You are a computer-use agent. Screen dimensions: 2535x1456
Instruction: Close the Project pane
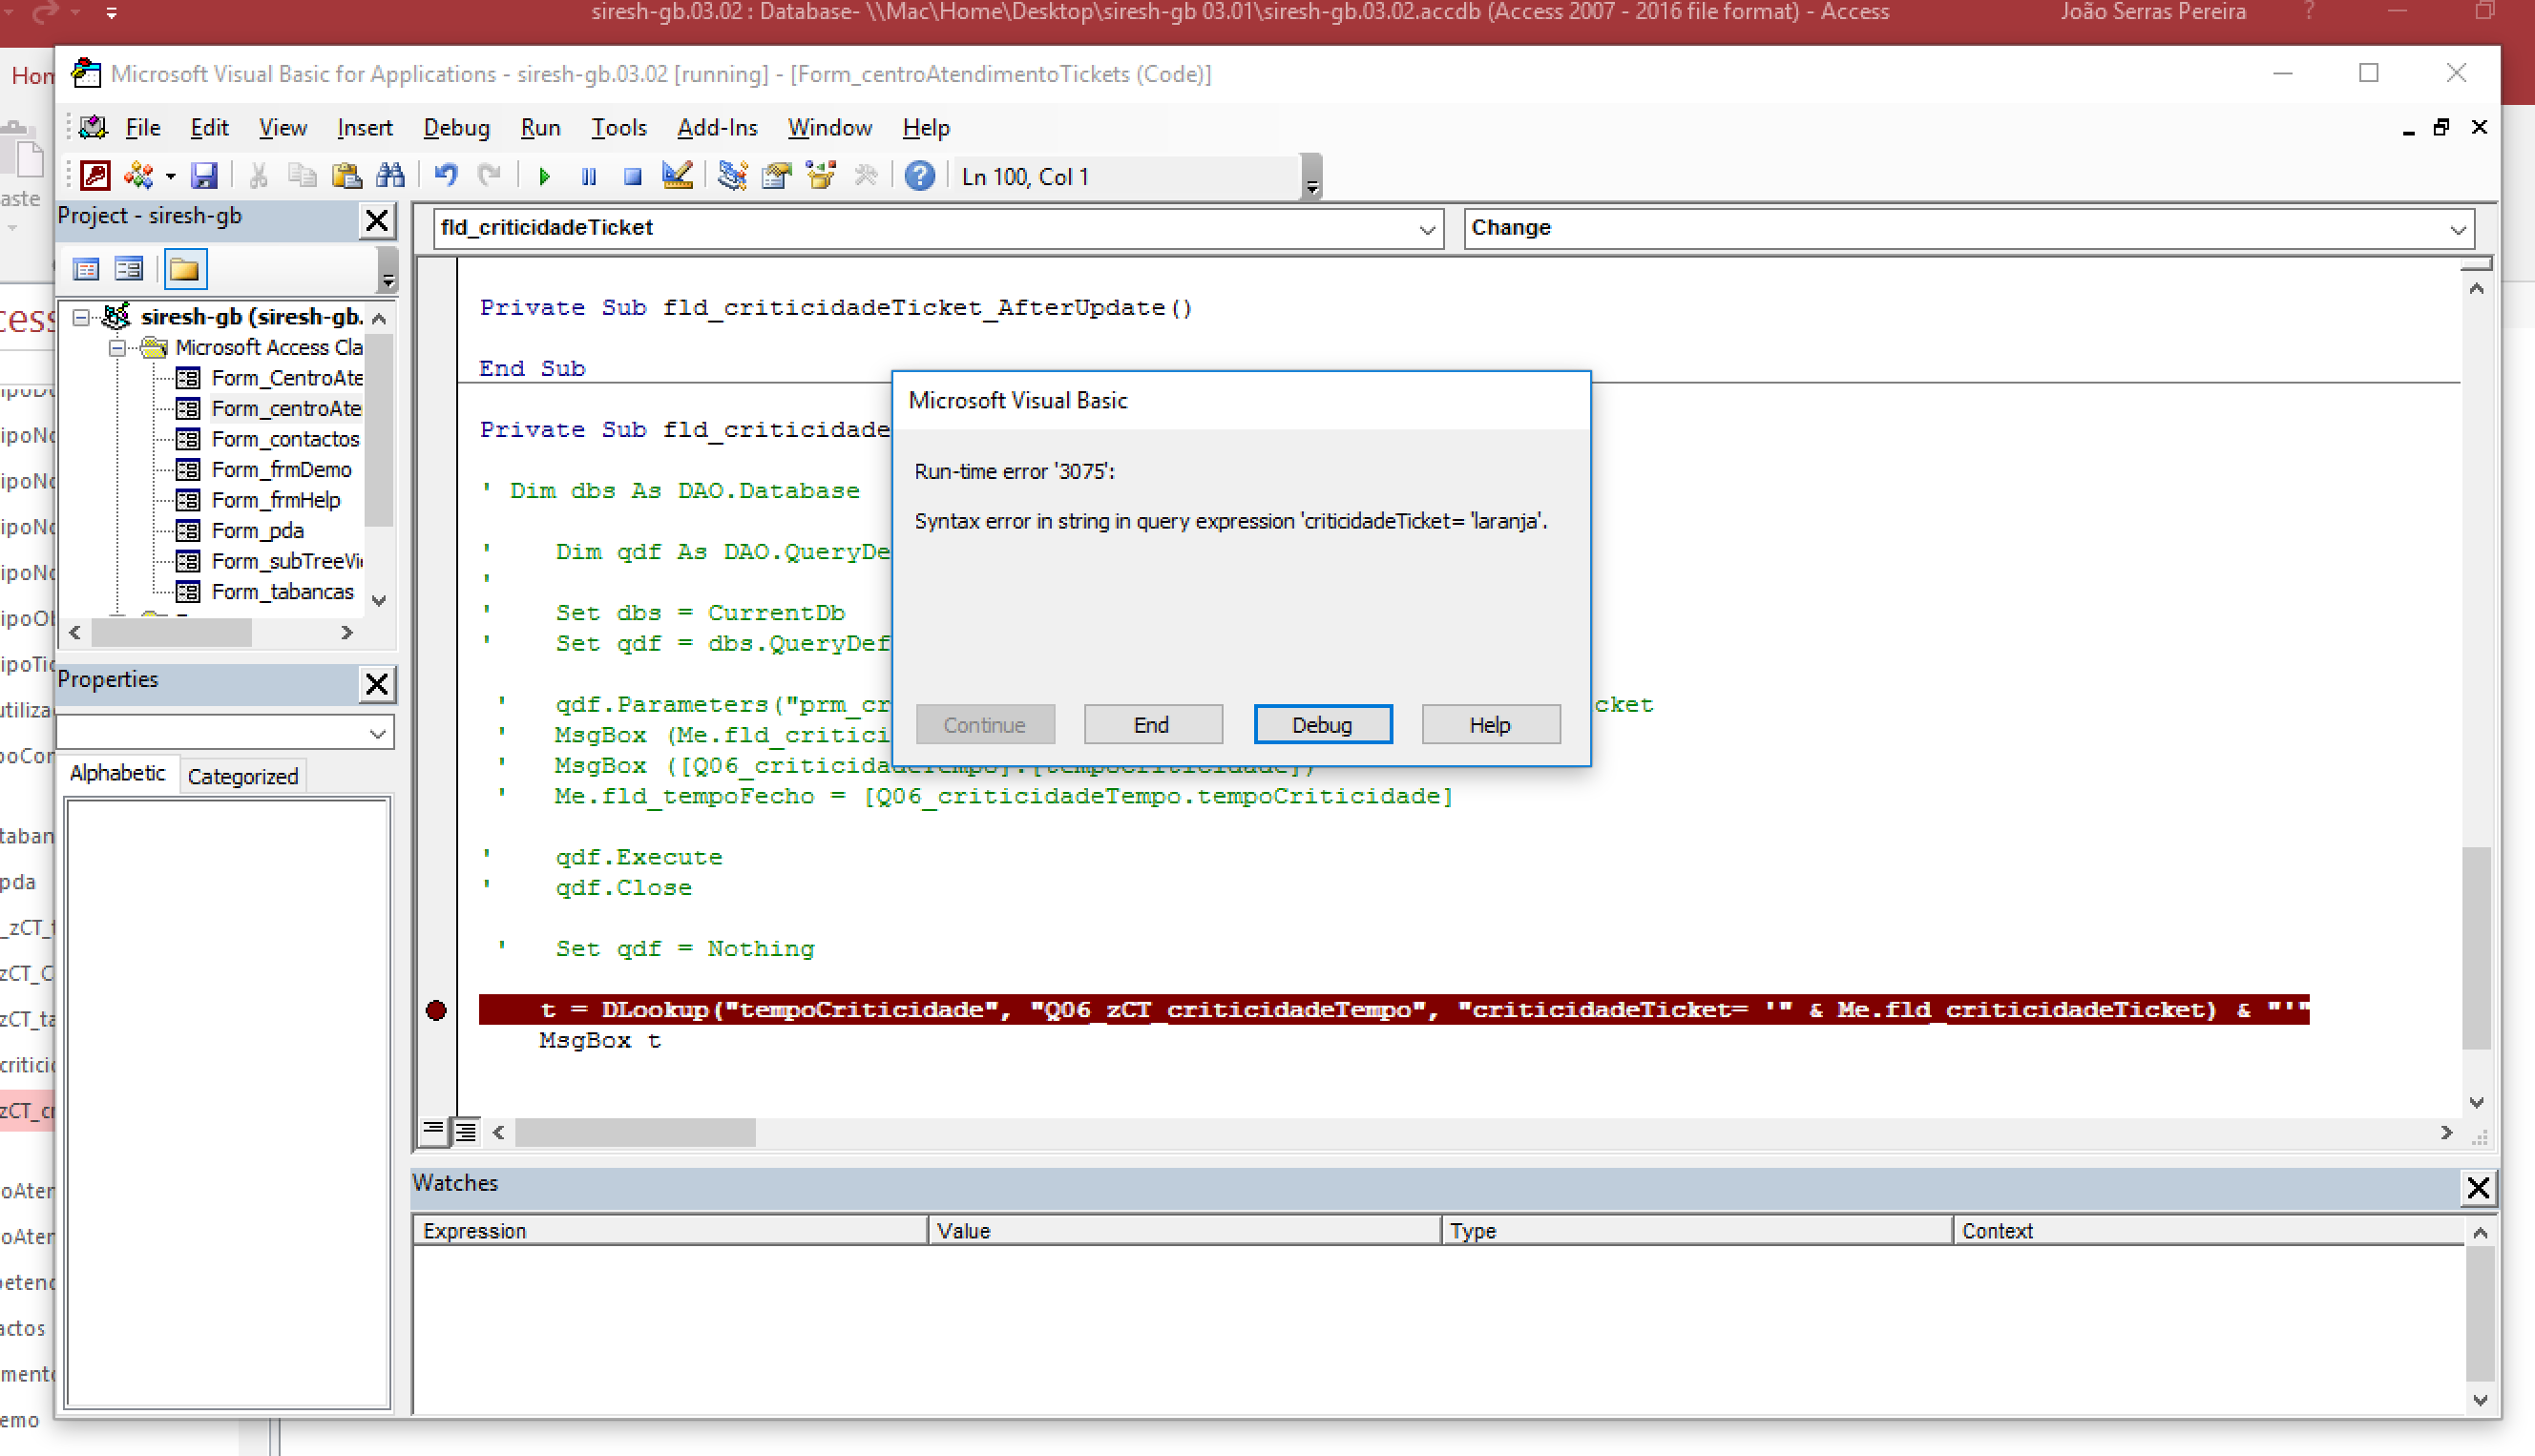377,219
